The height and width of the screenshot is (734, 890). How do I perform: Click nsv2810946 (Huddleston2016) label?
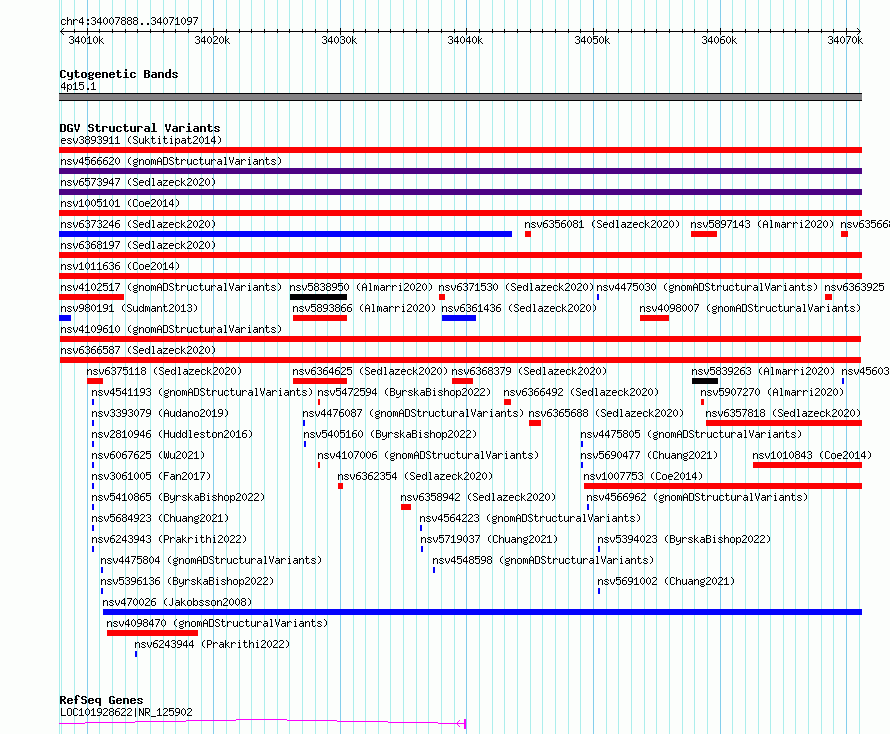(172, 434)
